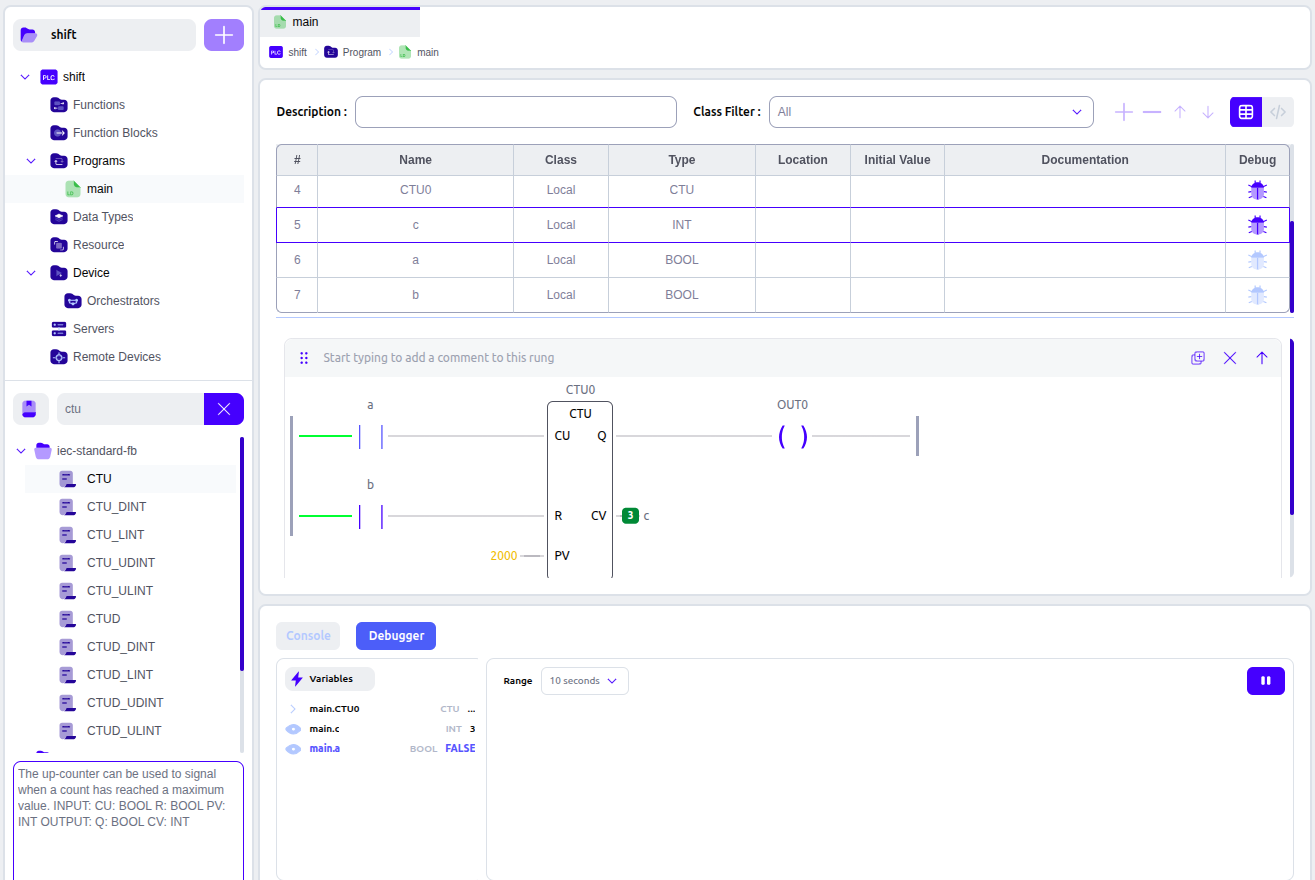
Task: Switch to the Debugger tab
Action: tap(396, 636)
